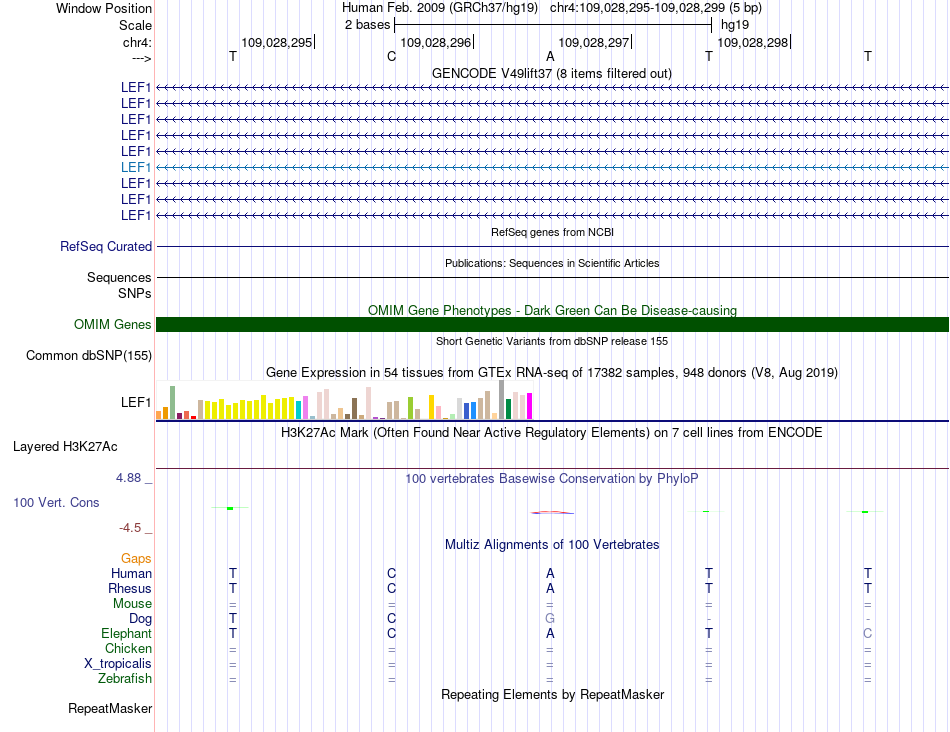Click the "Elephant" species row label
The height and width of the screenshot is (732, 950).
coord(126,633)
